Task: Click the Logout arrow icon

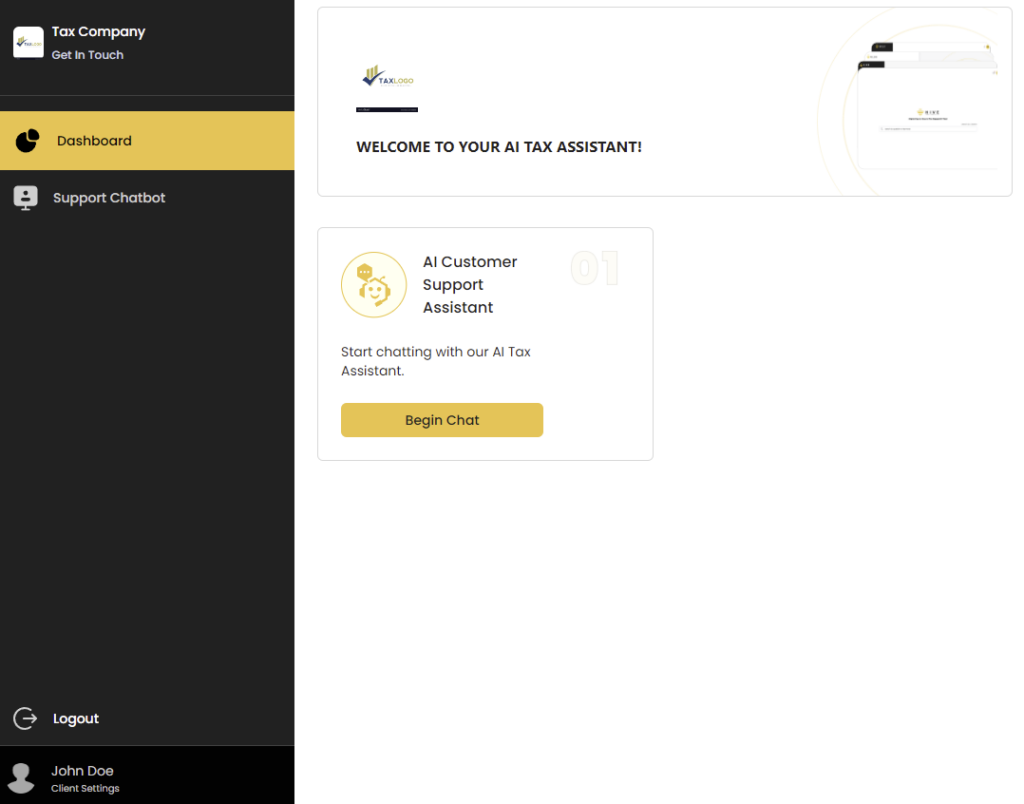Action: pos(25,719)
